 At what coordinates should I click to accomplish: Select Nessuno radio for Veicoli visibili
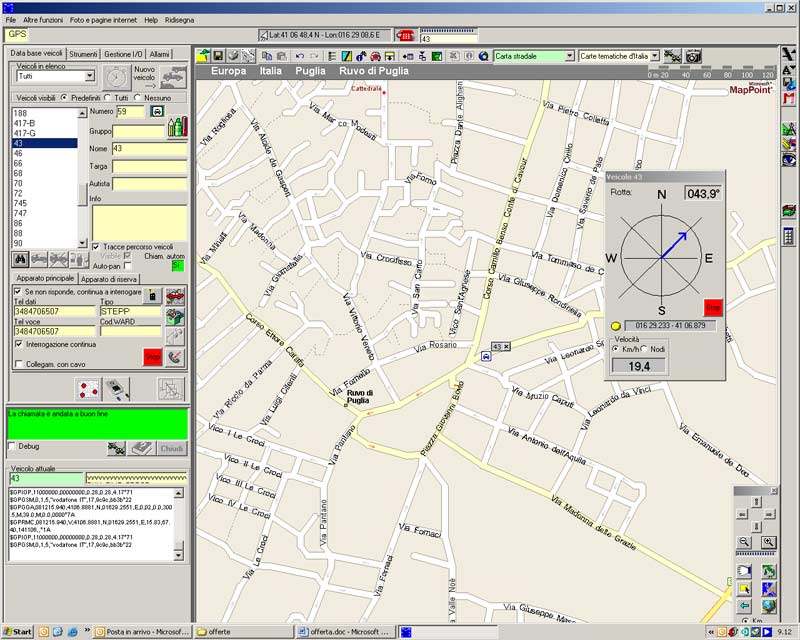[137, 97]
